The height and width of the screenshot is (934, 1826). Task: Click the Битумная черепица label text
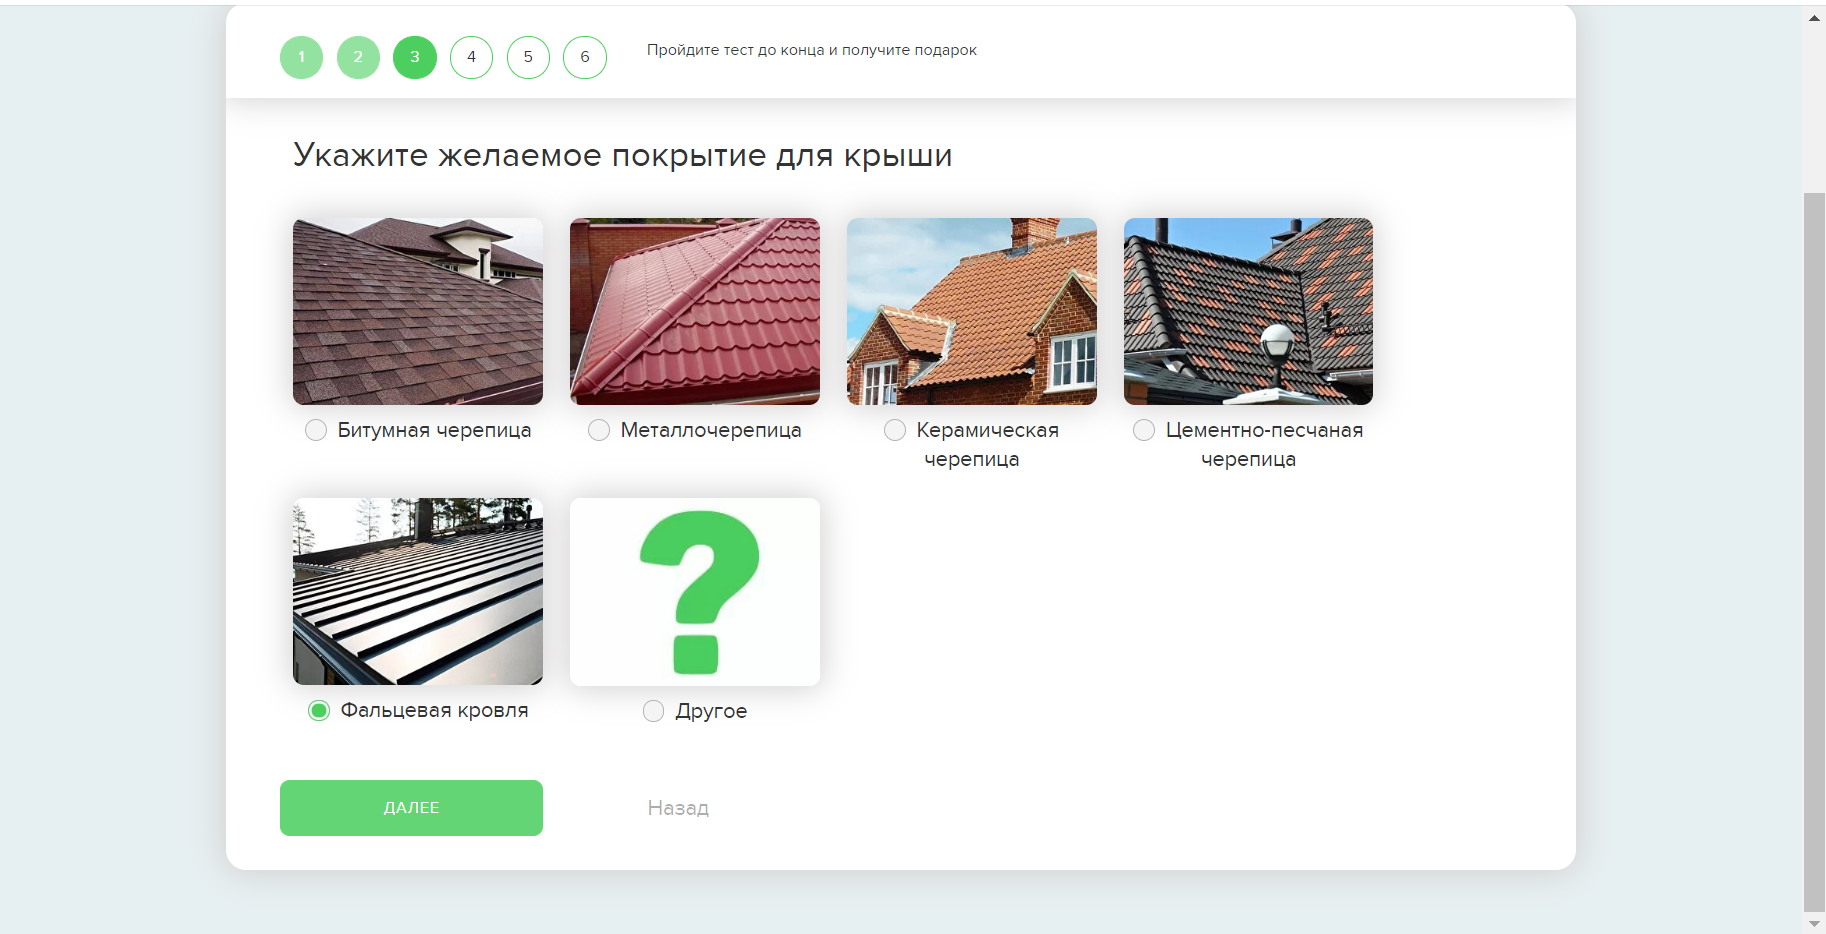[x=434, y=430]
